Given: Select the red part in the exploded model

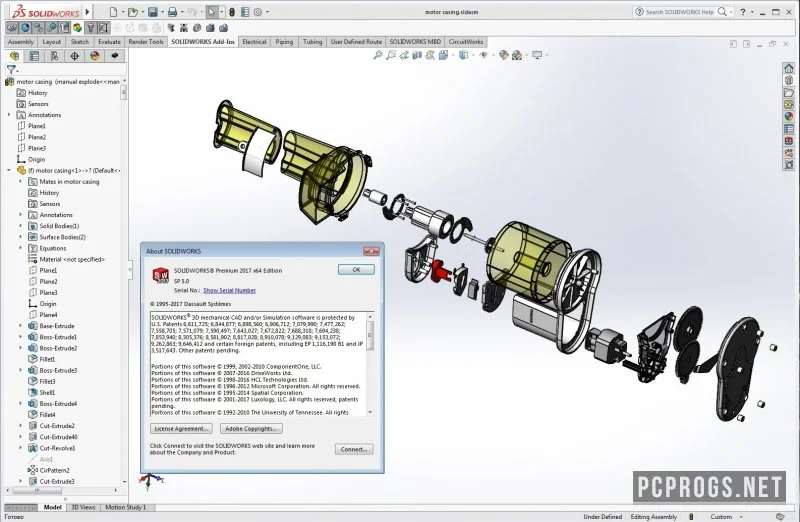Looking at the screenshot, I should pyautogui.click(x=440, y=270).
